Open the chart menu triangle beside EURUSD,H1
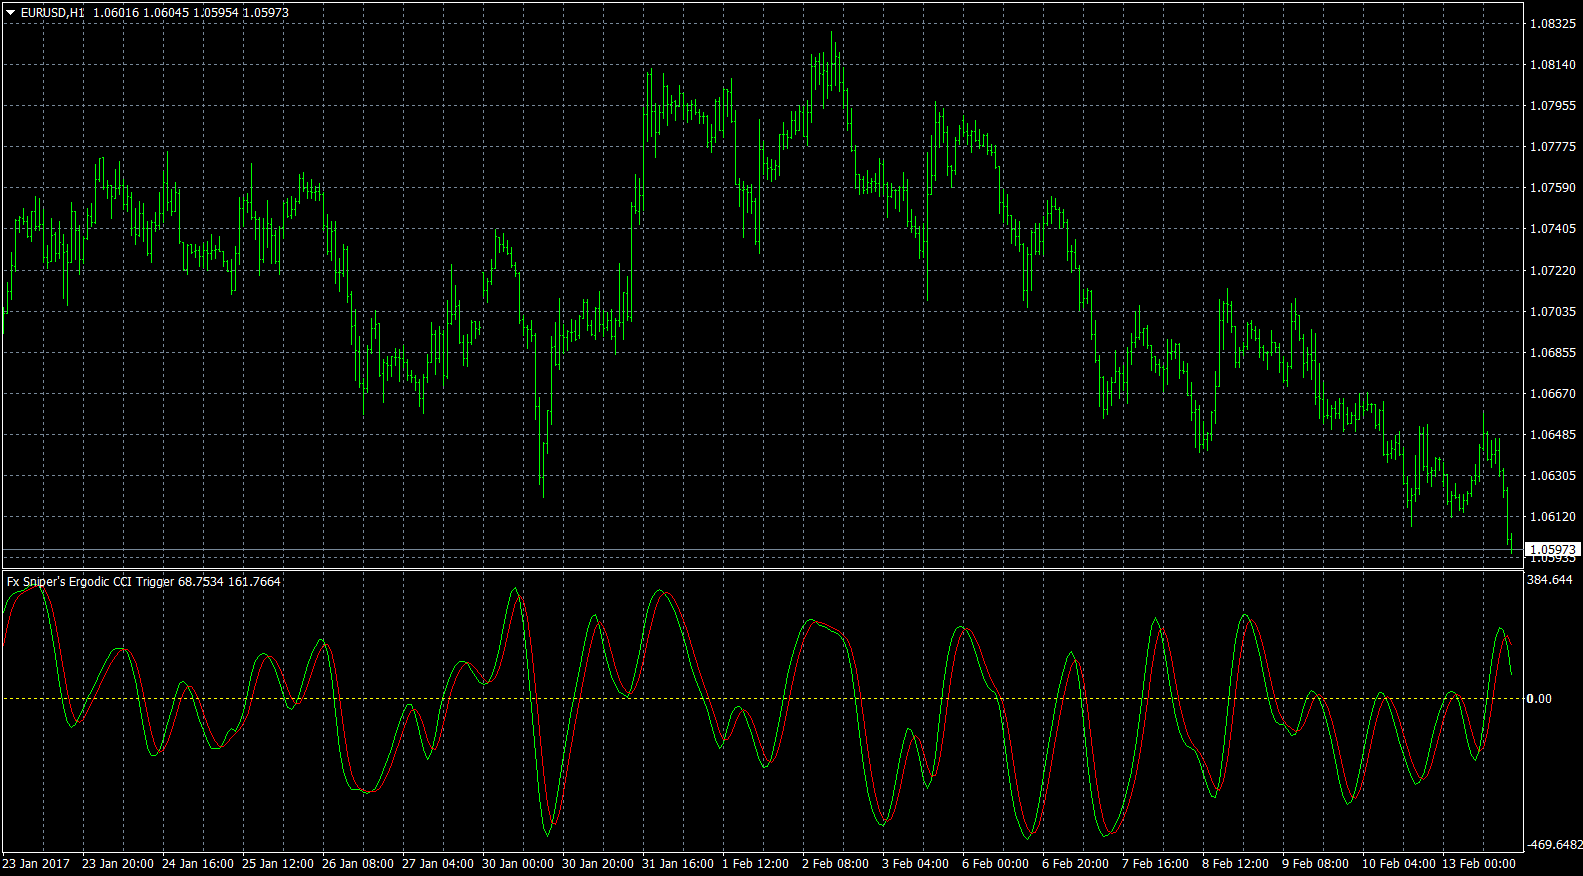 tap(10, 12)
